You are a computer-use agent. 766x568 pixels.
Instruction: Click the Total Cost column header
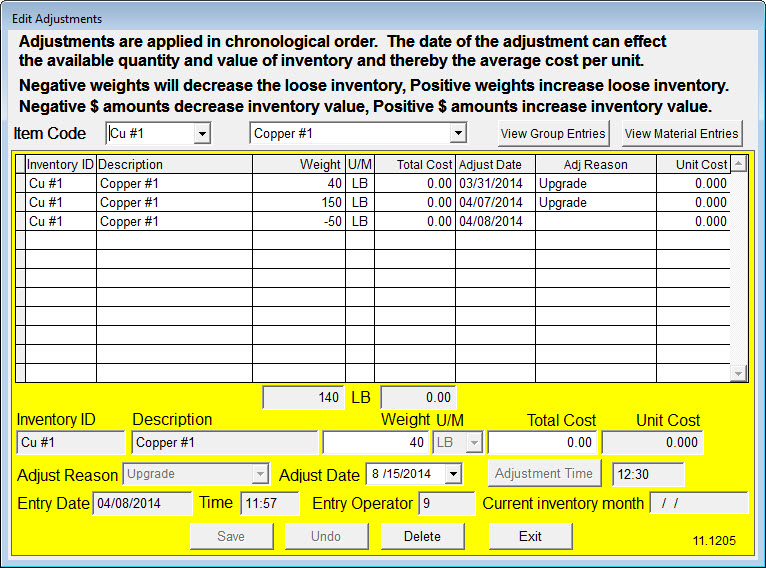point(415,165)
